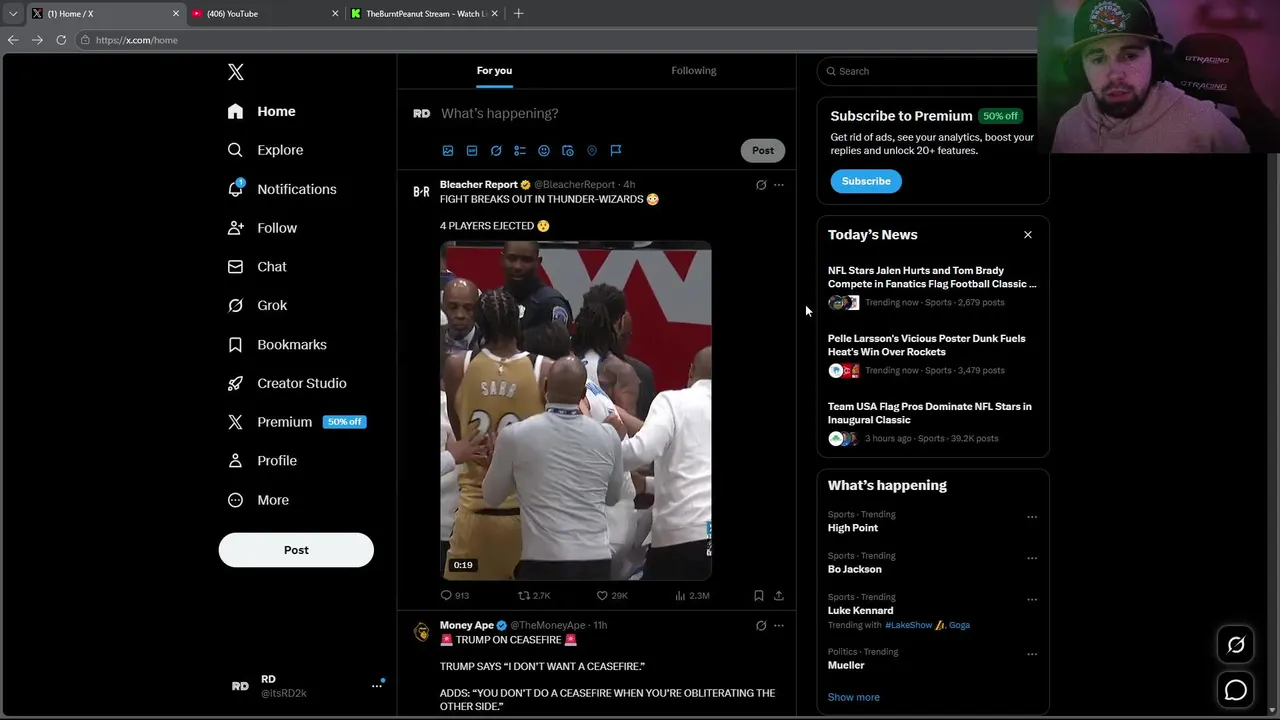This screenshot has height=720, width=1280.
Task: Open Notifications in the sidebar
Action: click(x=283, y=189)
